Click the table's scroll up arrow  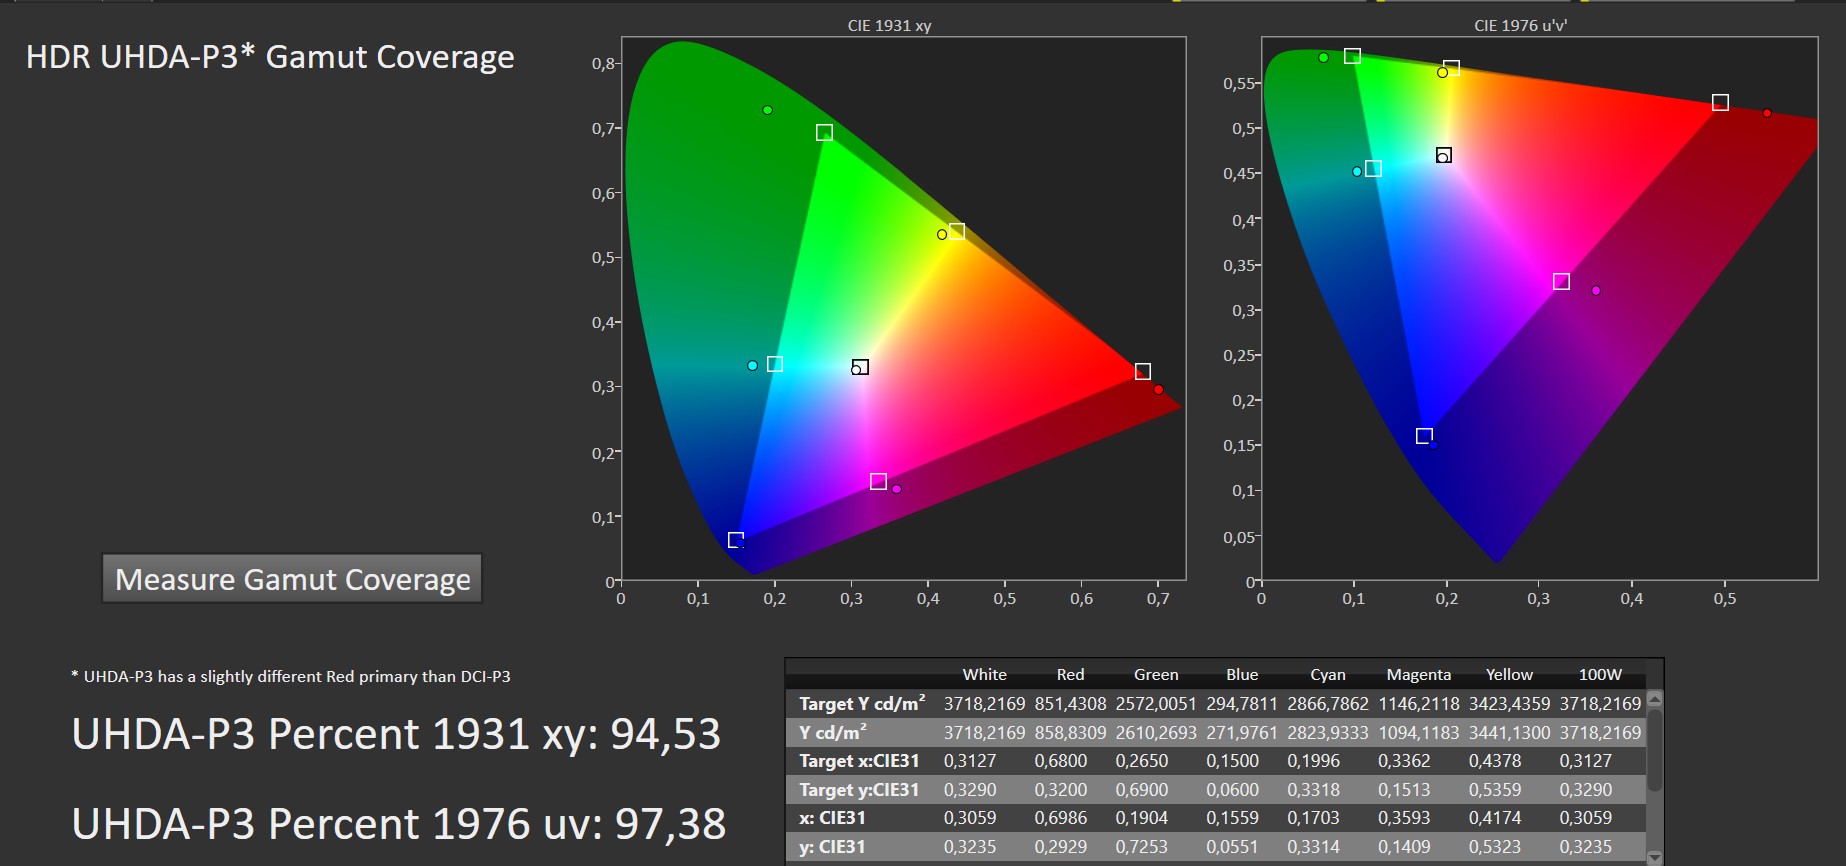pyautogui.click(x=1654, y=698)
